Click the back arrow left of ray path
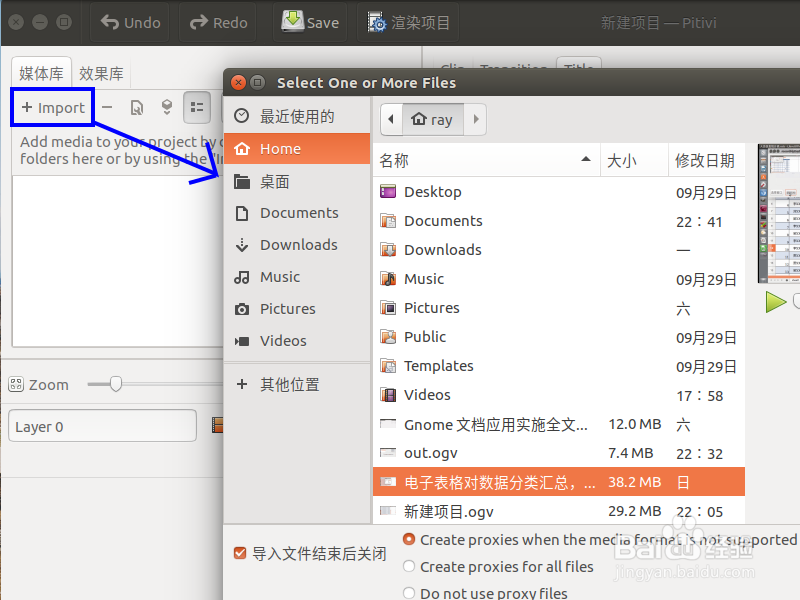Screen dimensions: 800x600 coord(391,119)
